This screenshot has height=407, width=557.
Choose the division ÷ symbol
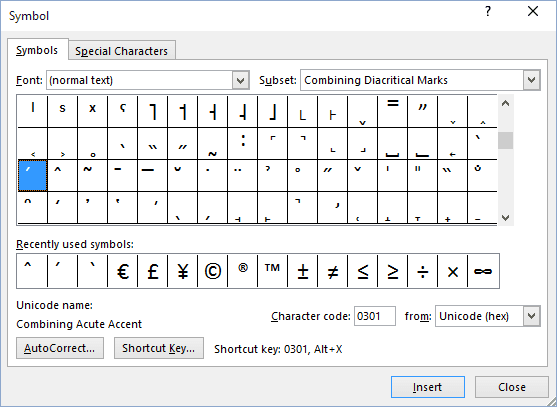423,271
